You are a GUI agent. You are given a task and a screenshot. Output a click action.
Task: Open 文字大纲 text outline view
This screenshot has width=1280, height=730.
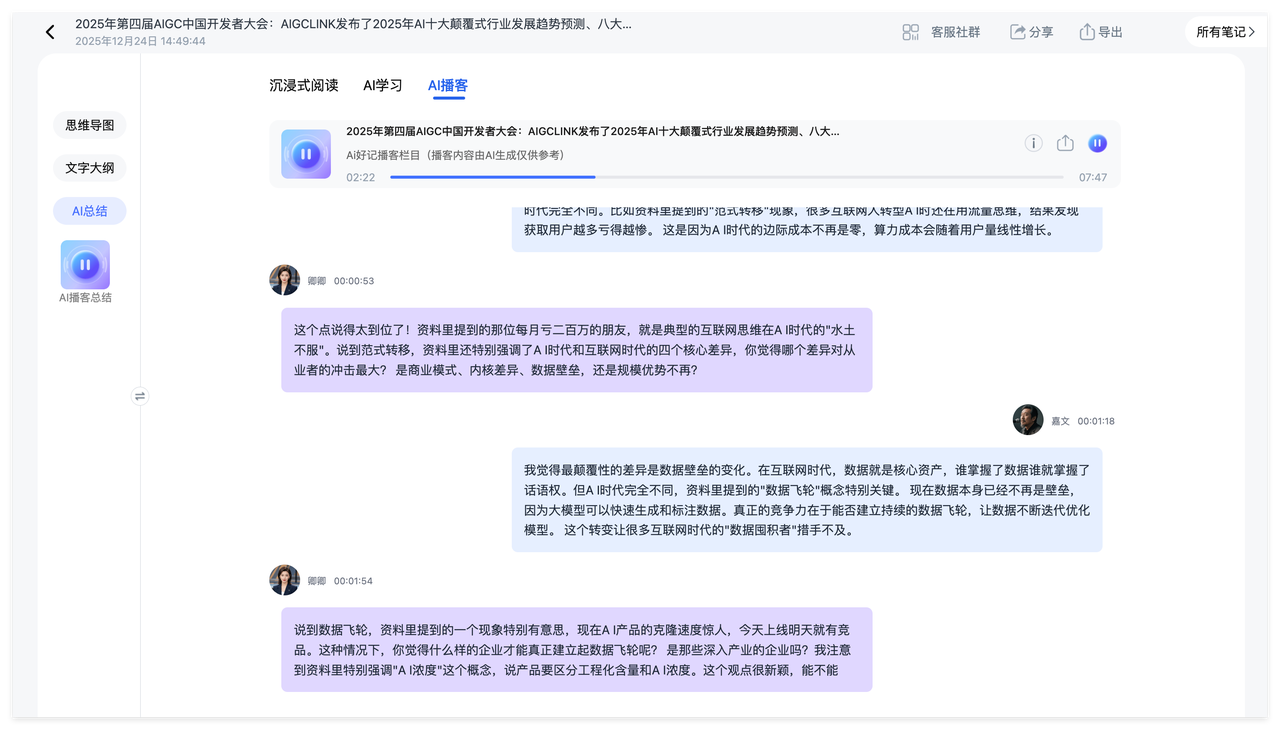(x=90, y=168)
